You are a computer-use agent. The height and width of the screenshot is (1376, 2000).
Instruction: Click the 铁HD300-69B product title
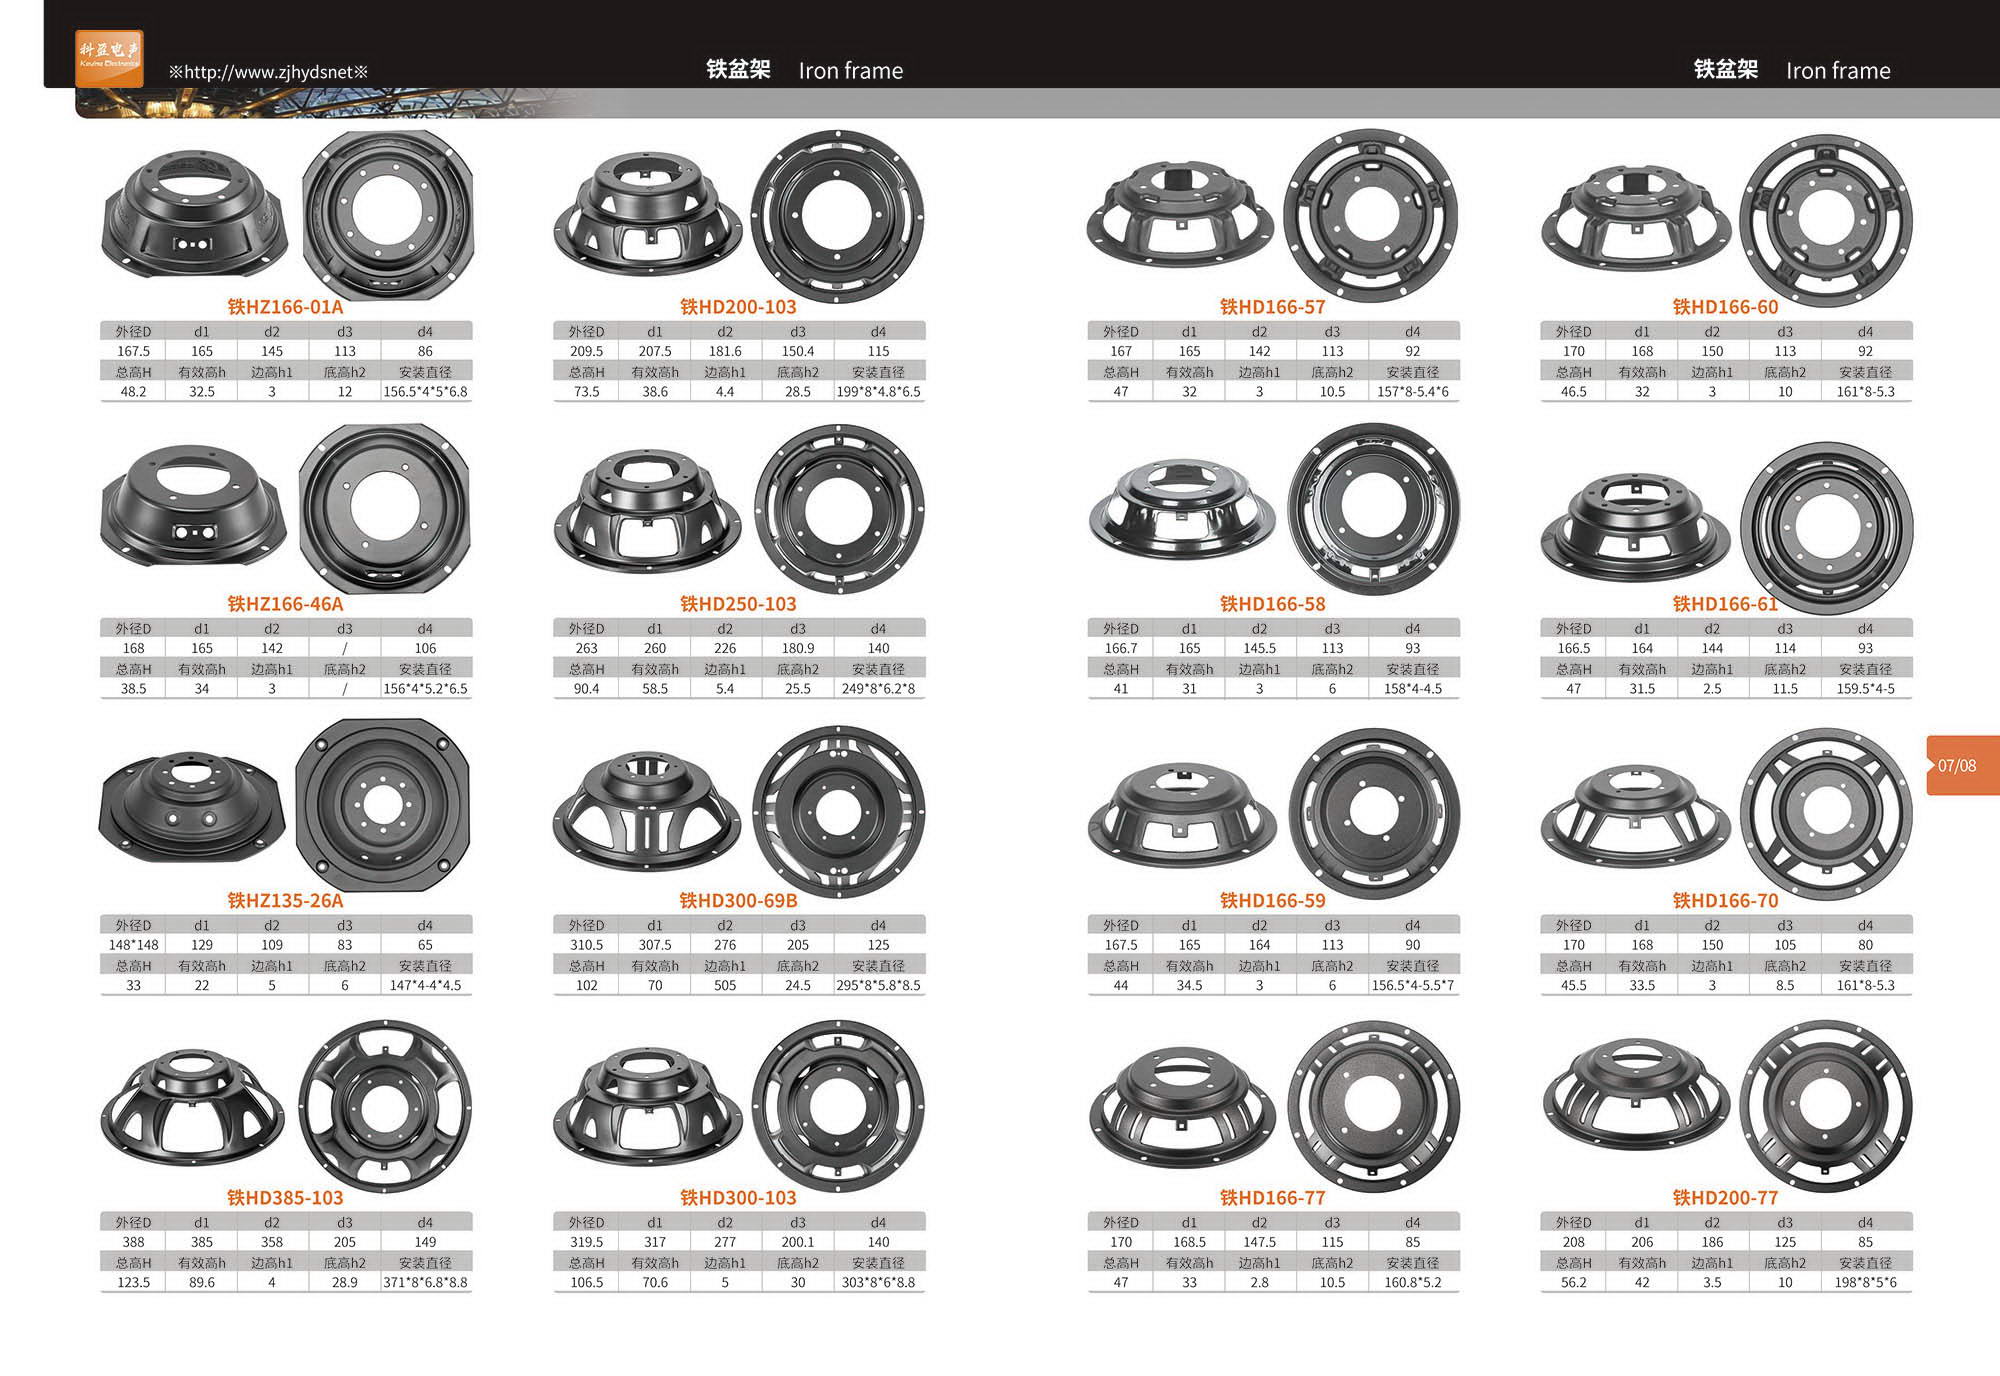[738, 900]
